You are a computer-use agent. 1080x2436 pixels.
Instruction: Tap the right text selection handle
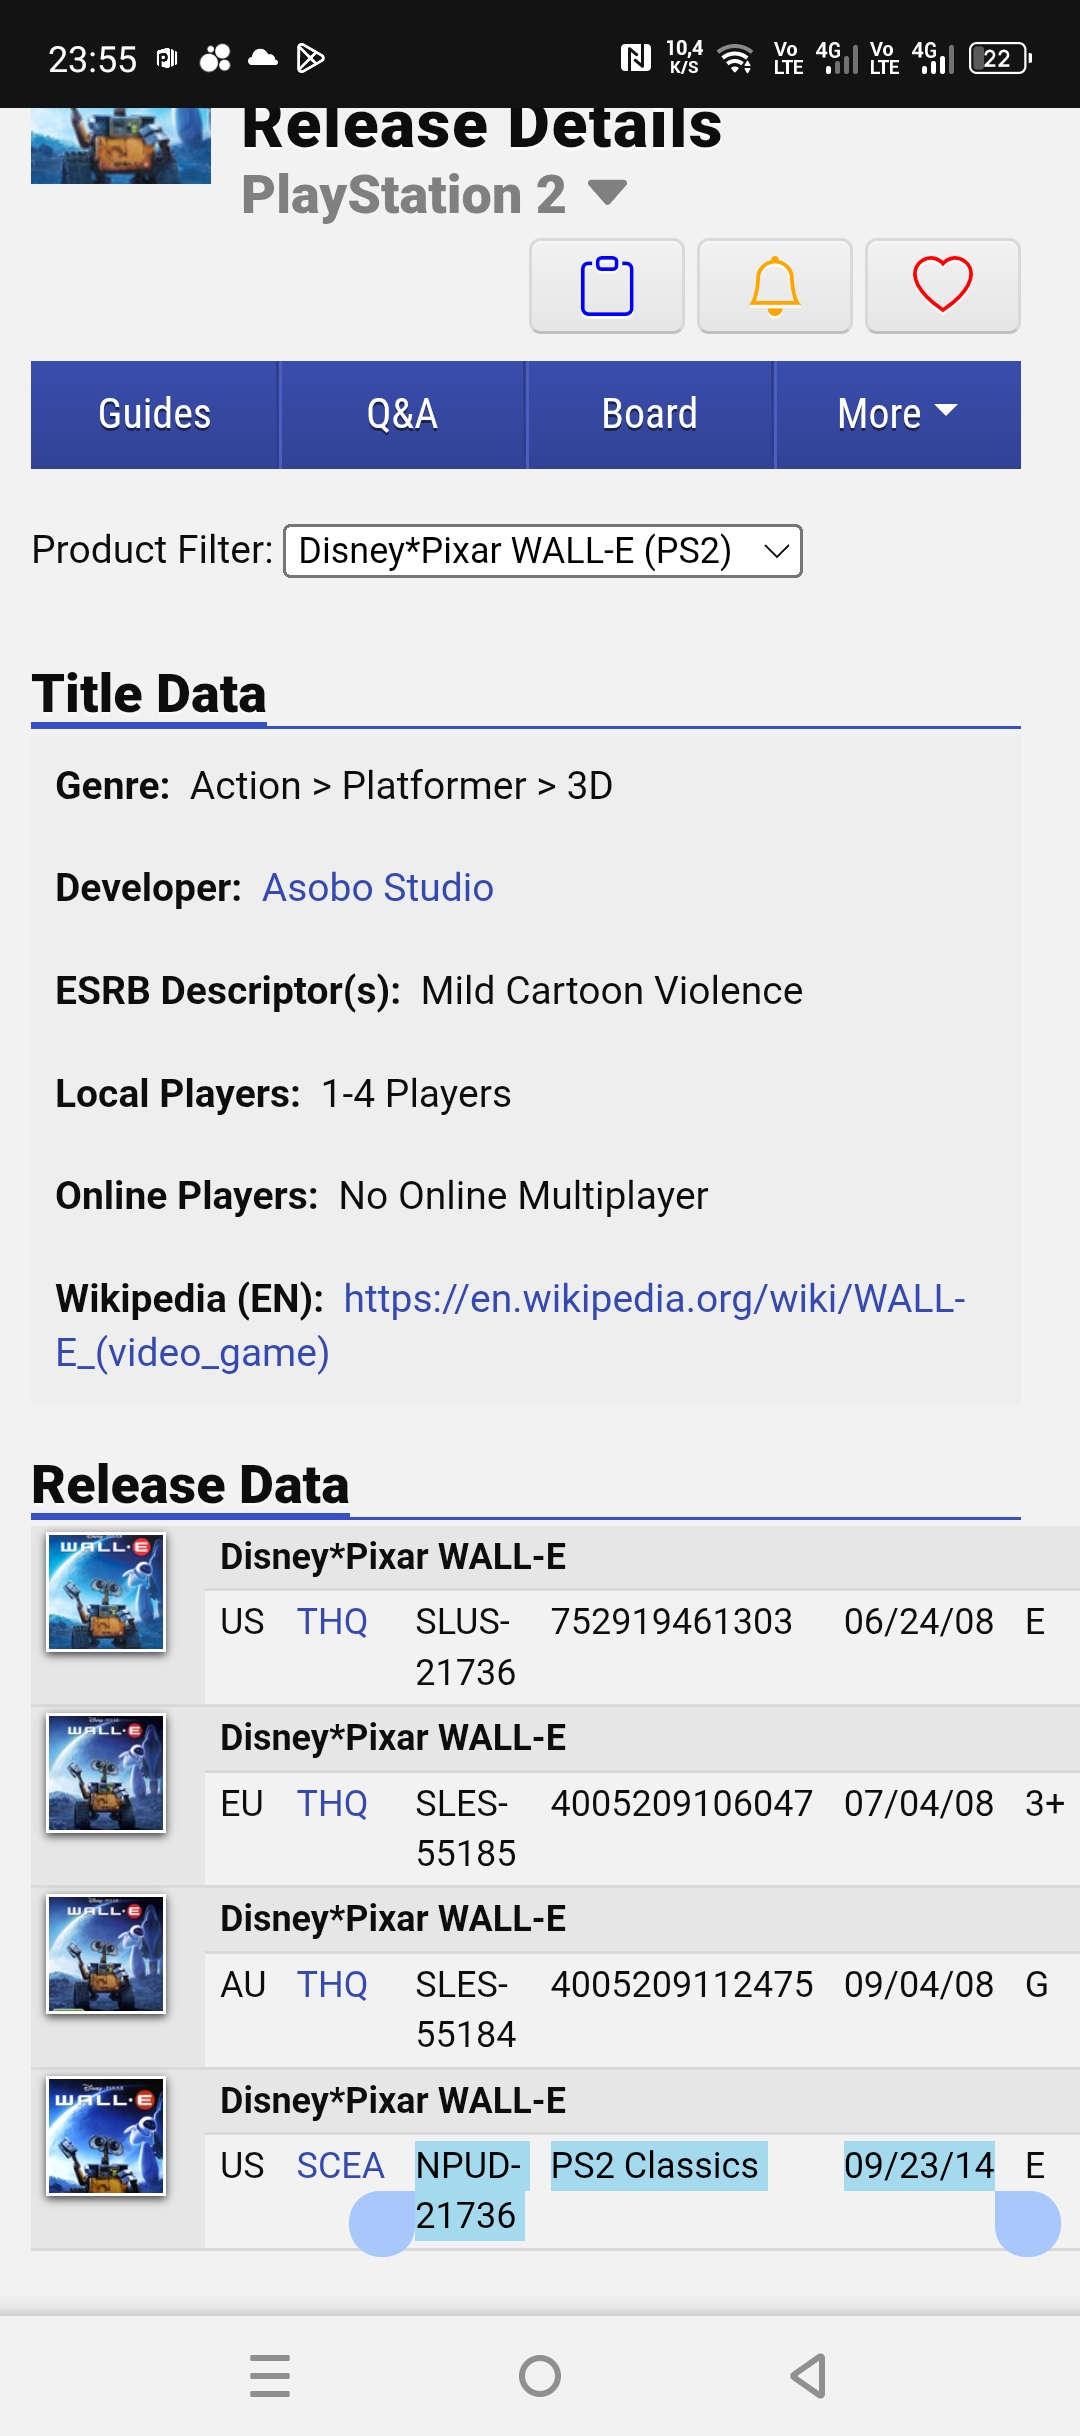tap(1027, 2223)
